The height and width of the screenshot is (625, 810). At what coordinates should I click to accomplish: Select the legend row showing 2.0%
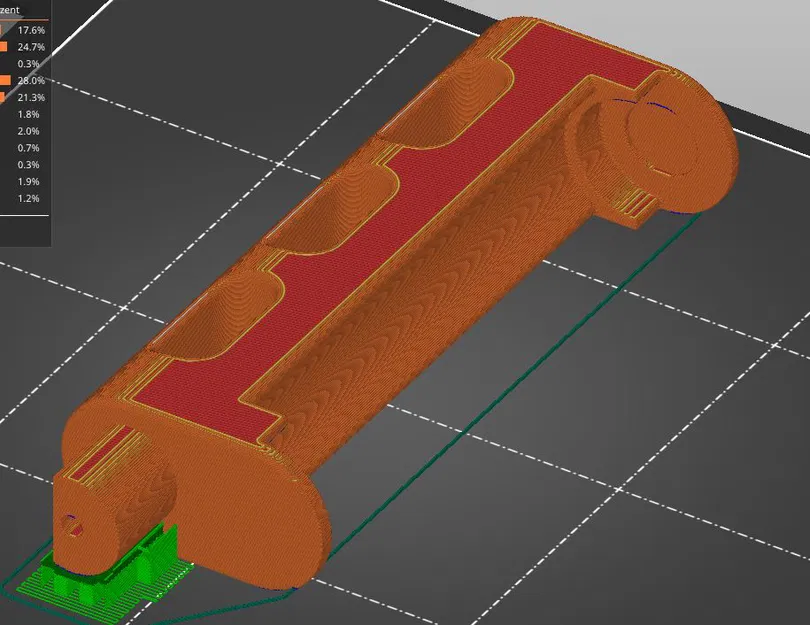(x=29, y=131)
